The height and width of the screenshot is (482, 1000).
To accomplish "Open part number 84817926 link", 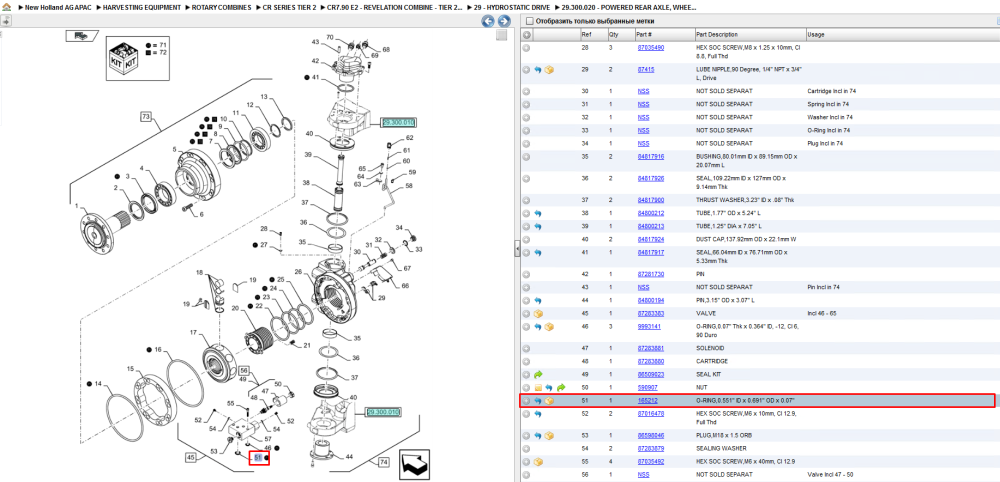I will (x=651, y=178).
